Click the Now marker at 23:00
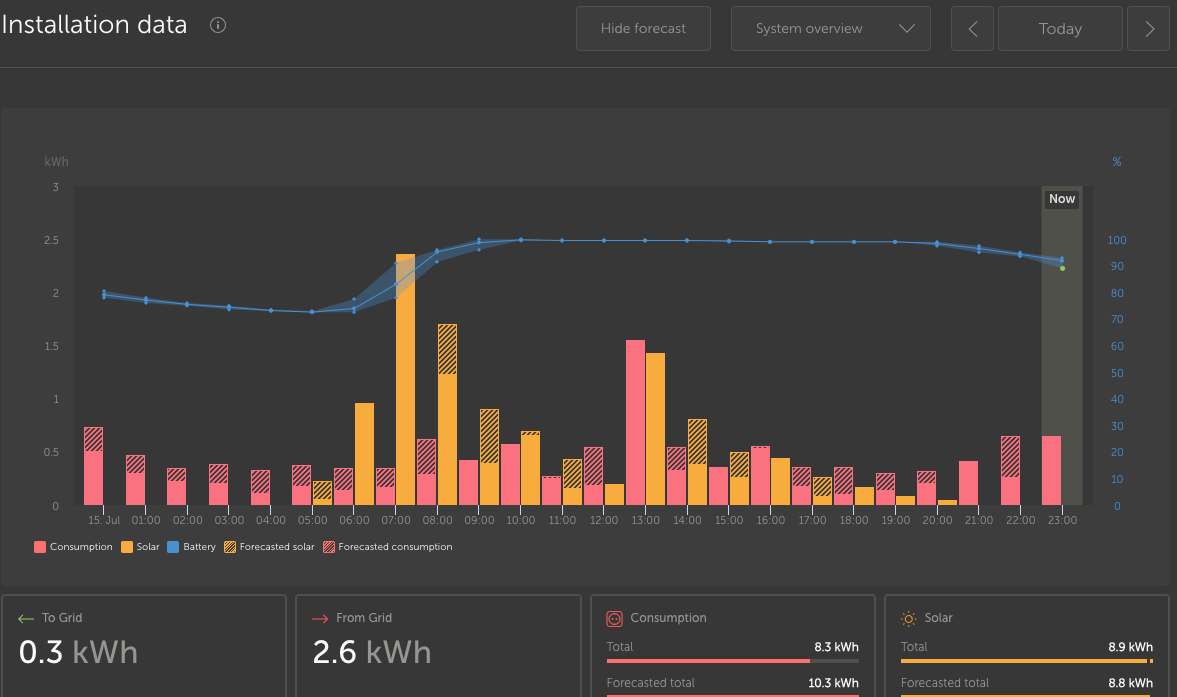 [x=1061, y=199]
